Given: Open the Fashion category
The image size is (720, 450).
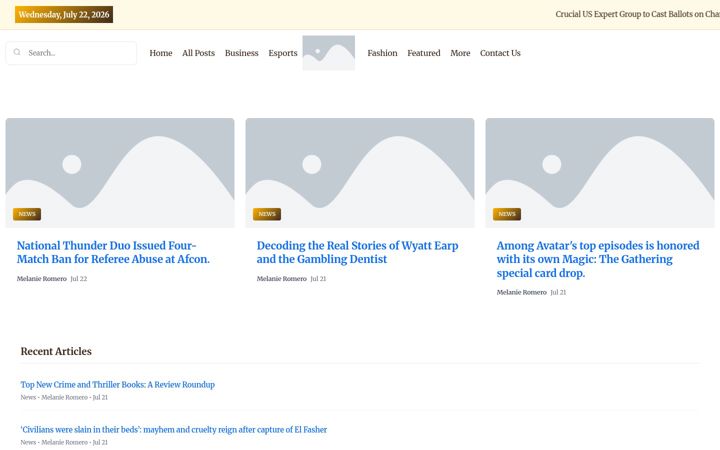Looking at the screenshot, I should pos(382,53).
